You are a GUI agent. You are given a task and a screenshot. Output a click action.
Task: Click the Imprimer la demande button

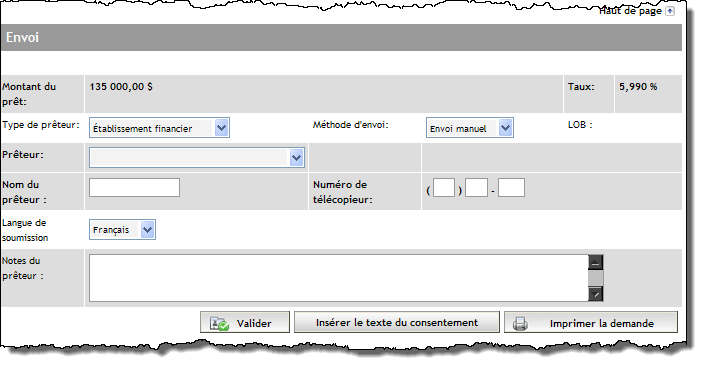pyautogui.click(x=591, y=323)
